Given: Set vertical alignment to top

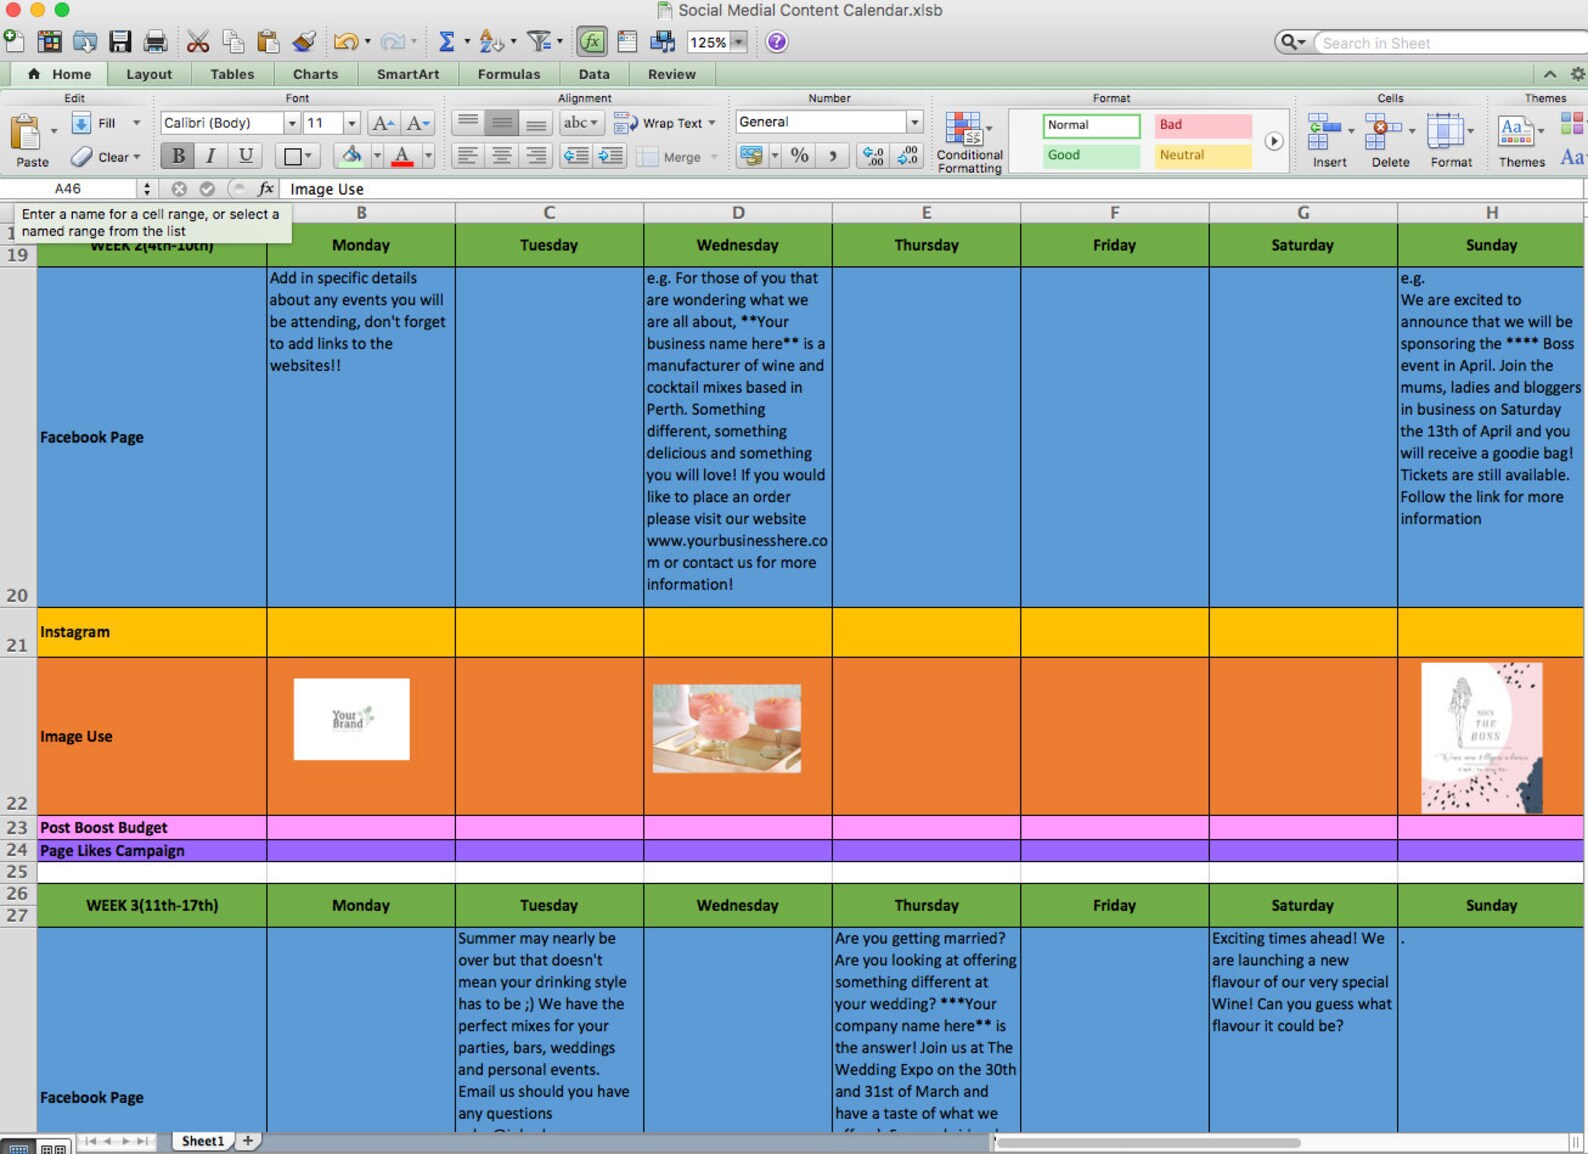Looking at the screenshot, I should point(468,123).
